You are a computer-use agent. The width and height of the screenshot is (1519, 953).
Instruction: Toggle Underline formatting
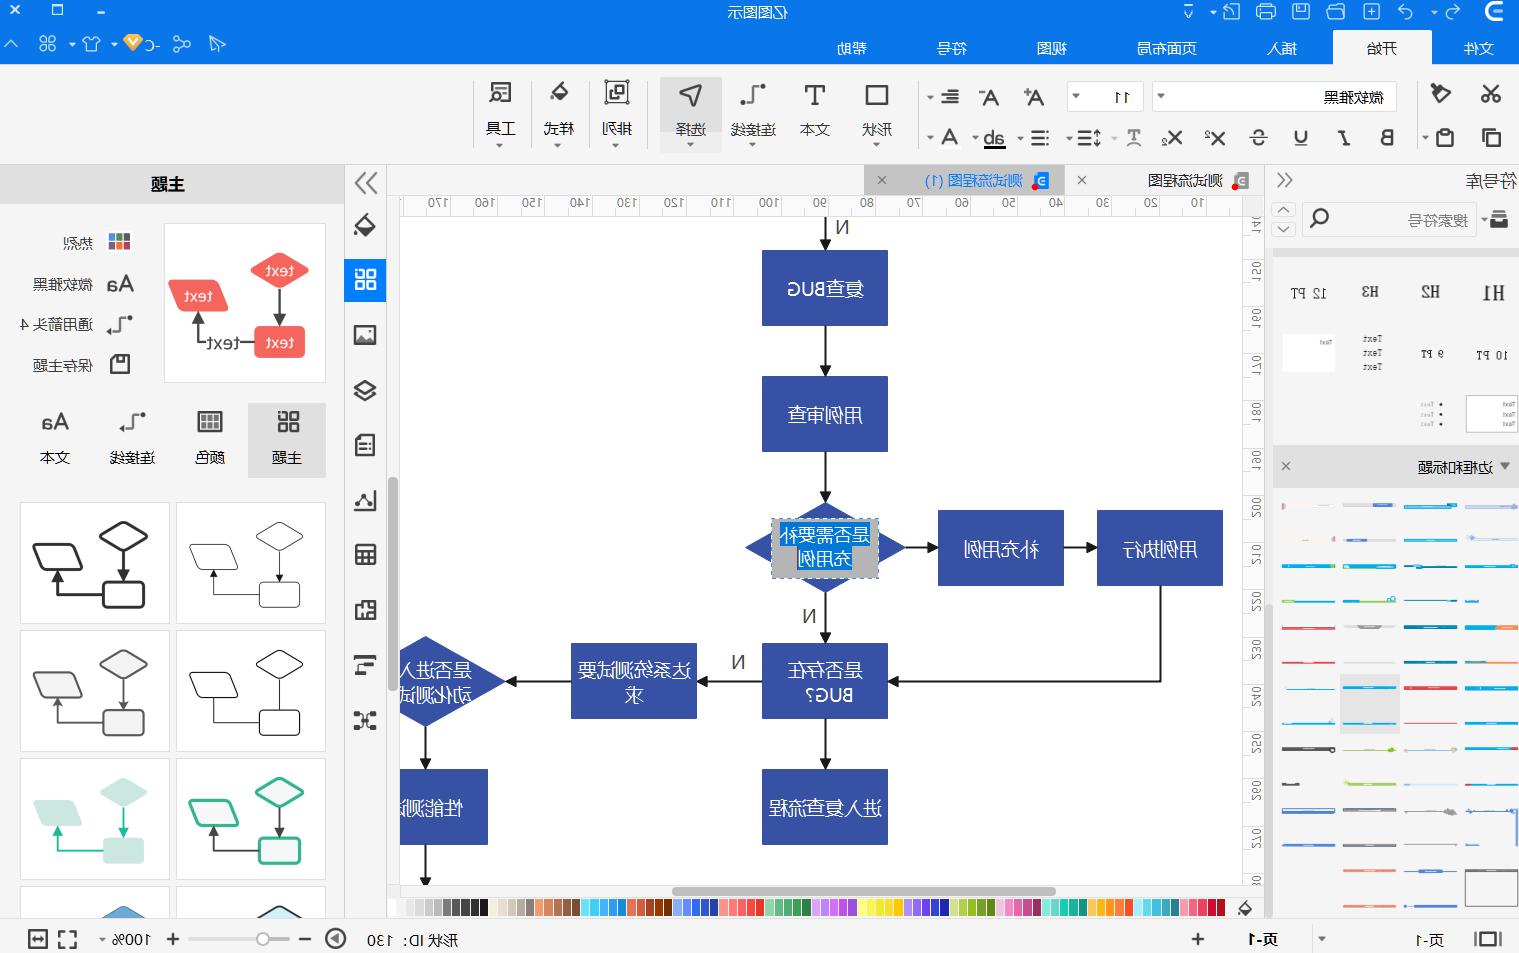click(x=1301, y=138)
